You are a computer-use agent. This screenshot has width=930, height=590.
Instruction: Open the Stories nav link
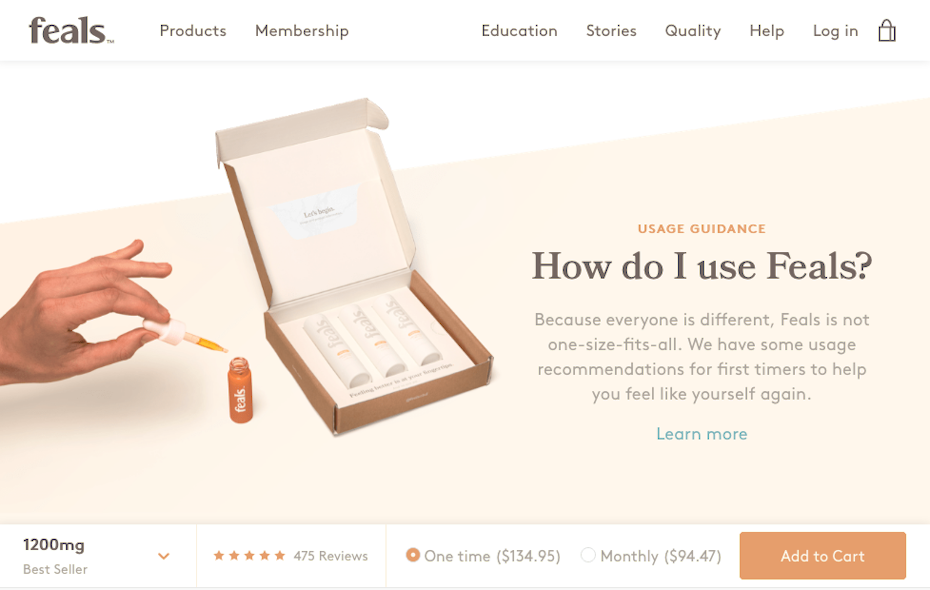click(x=611, y=31)
